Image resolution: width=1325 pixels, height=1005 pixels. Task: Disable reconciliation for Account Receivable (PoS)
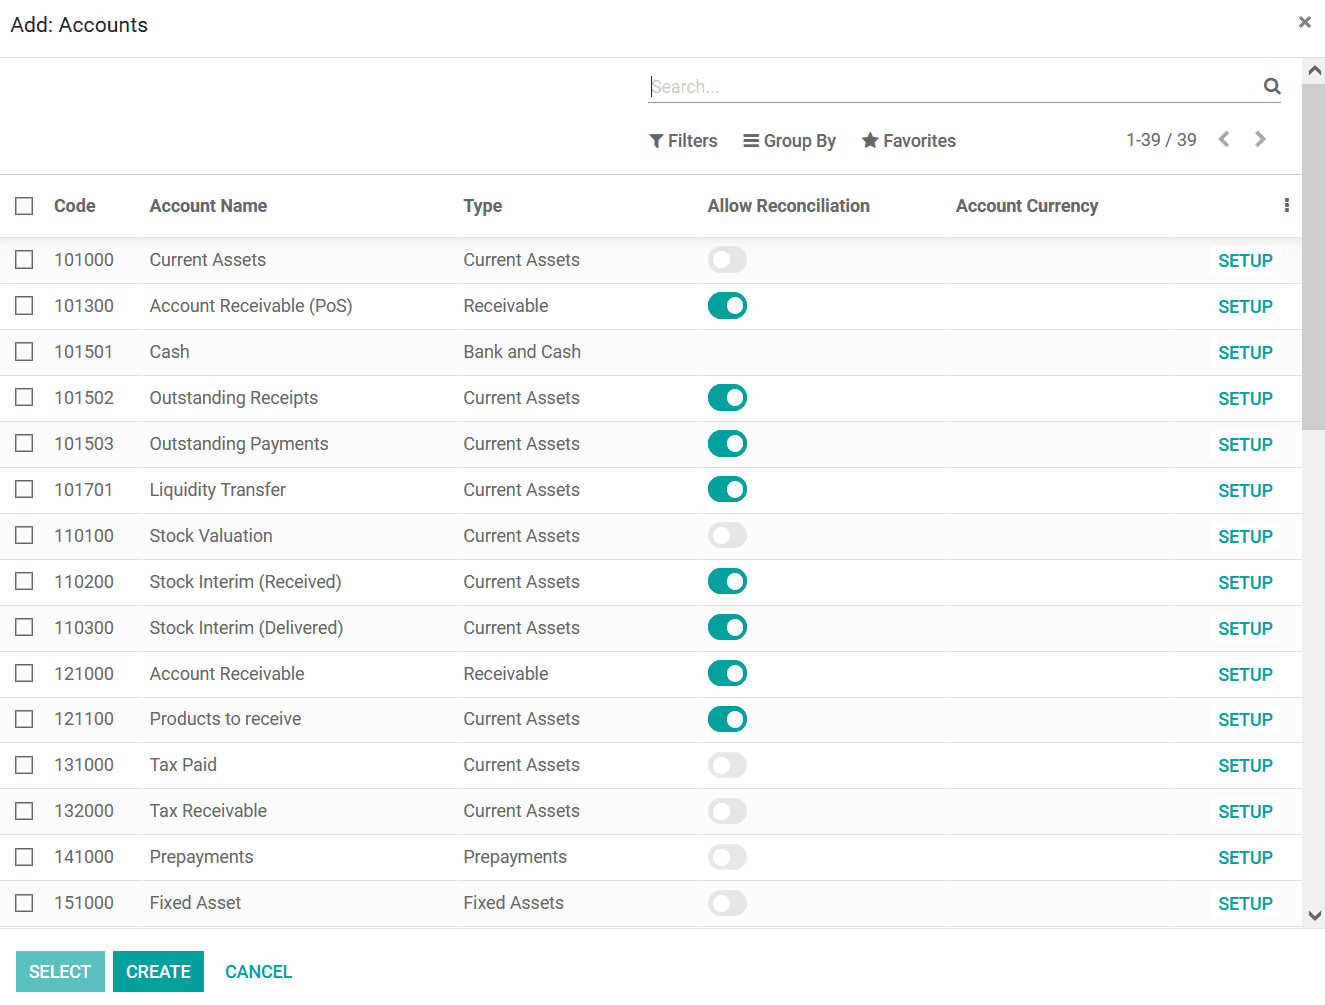point(727,306)
